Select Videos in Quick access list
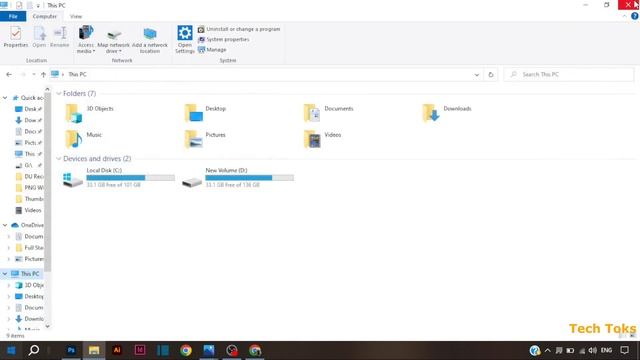The width and height of the screenshot is (640, 360). click(x=28, y=211)
